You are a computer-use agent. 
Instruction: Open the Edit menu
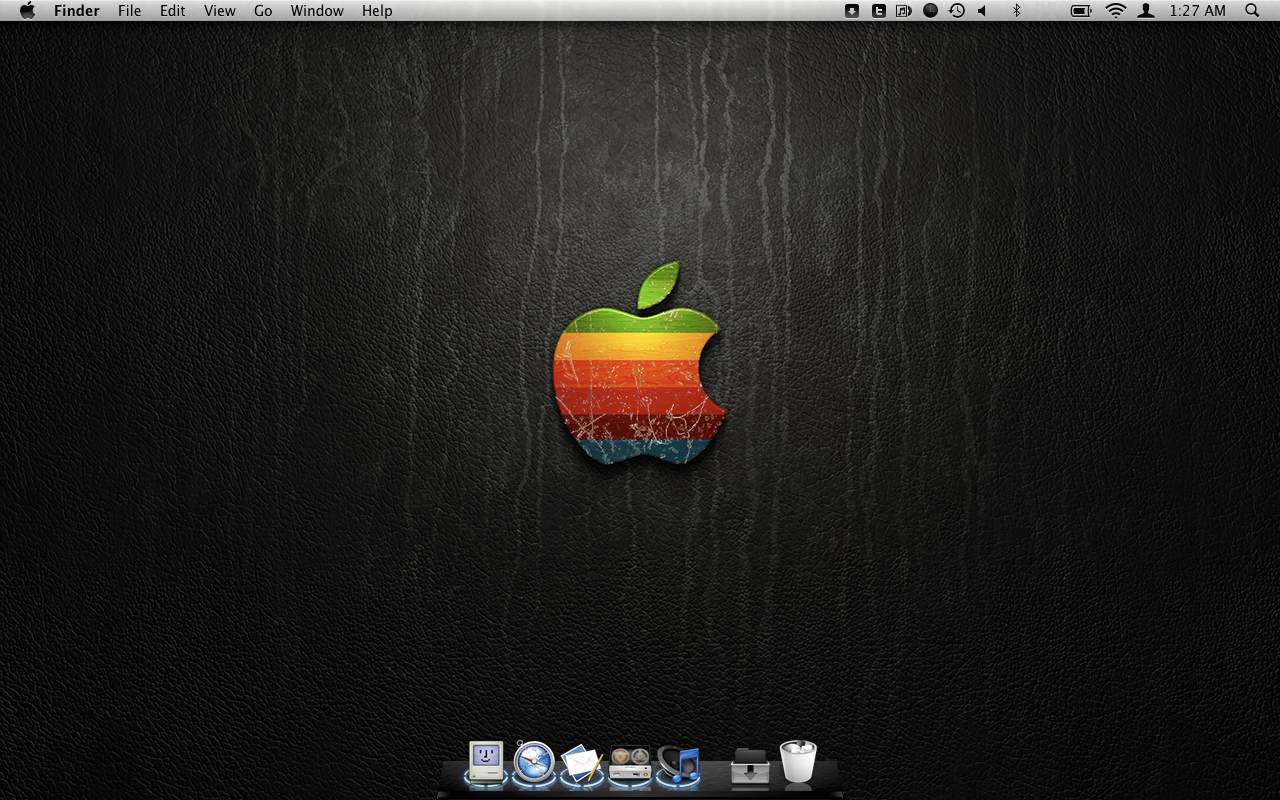173,11
